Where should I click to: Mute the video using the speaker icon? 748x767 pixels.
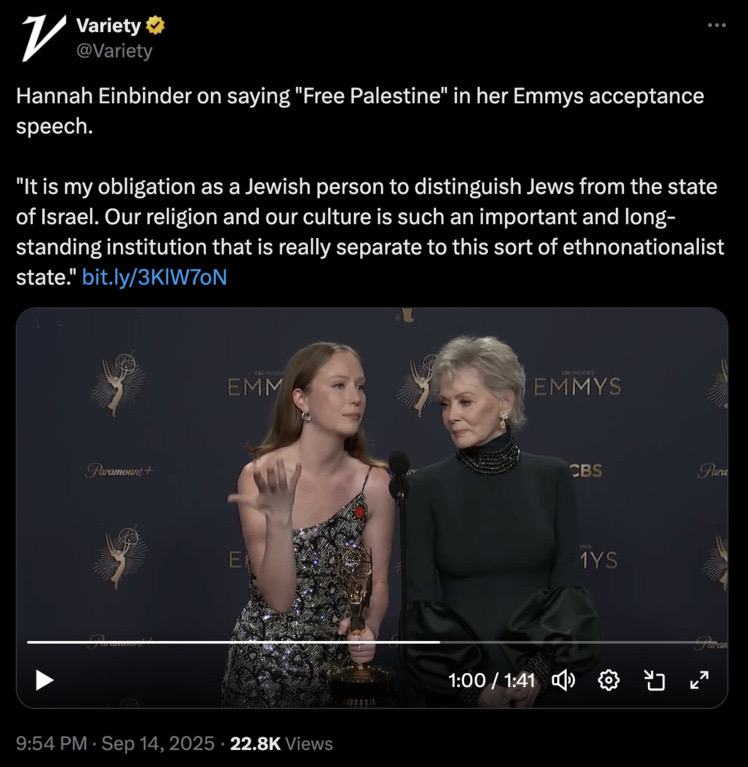point(564,680)
